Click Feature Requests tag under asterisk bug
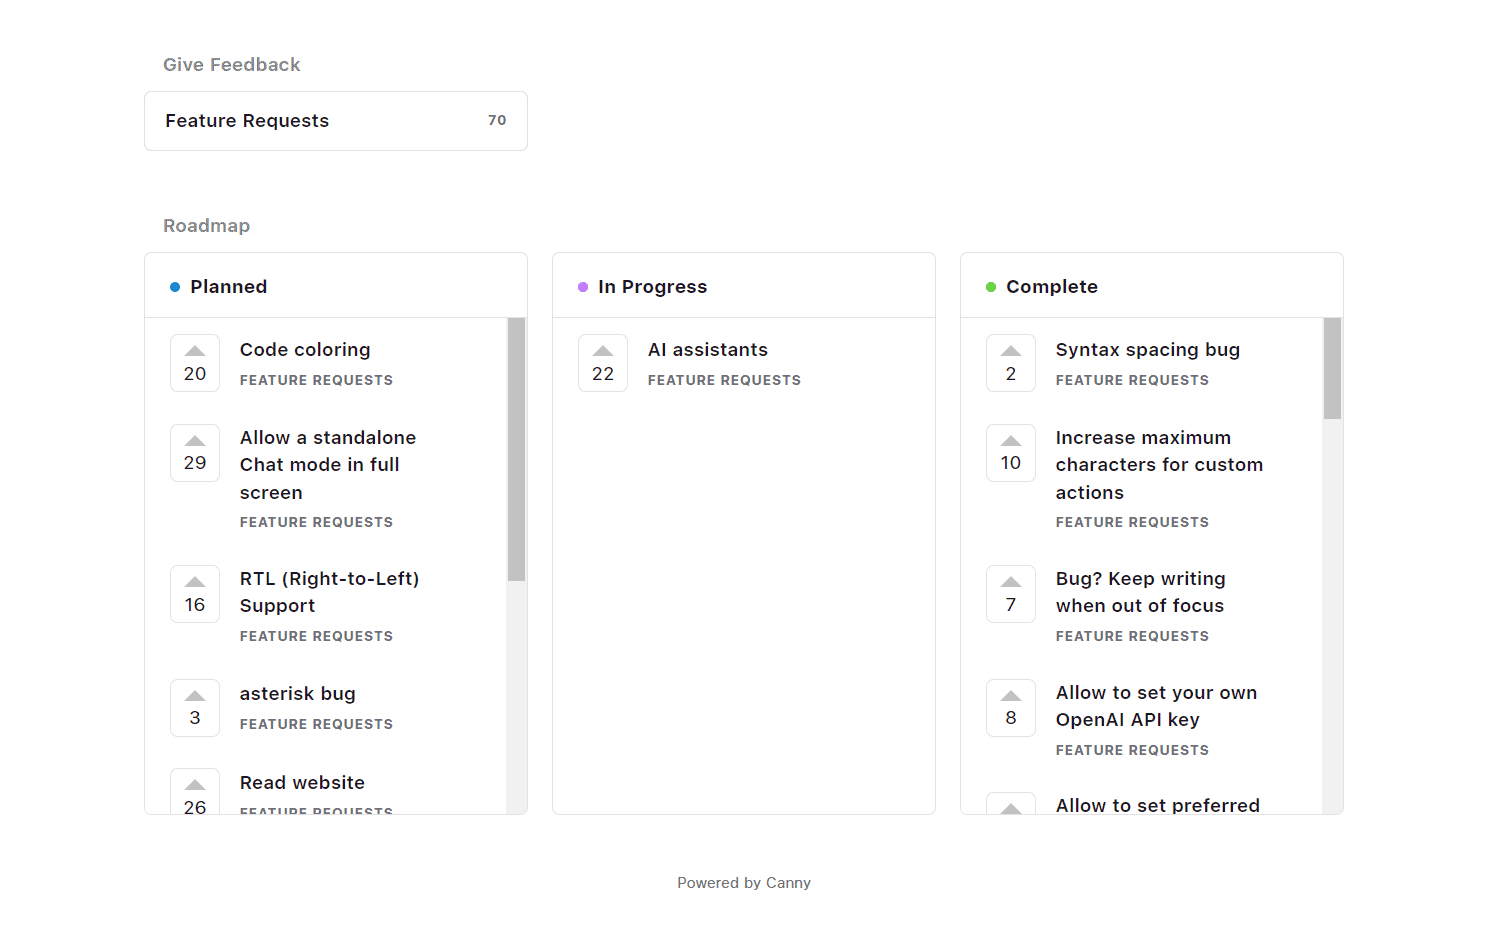The height and width of the screenshot is (932, 1501). coord(316,724)
